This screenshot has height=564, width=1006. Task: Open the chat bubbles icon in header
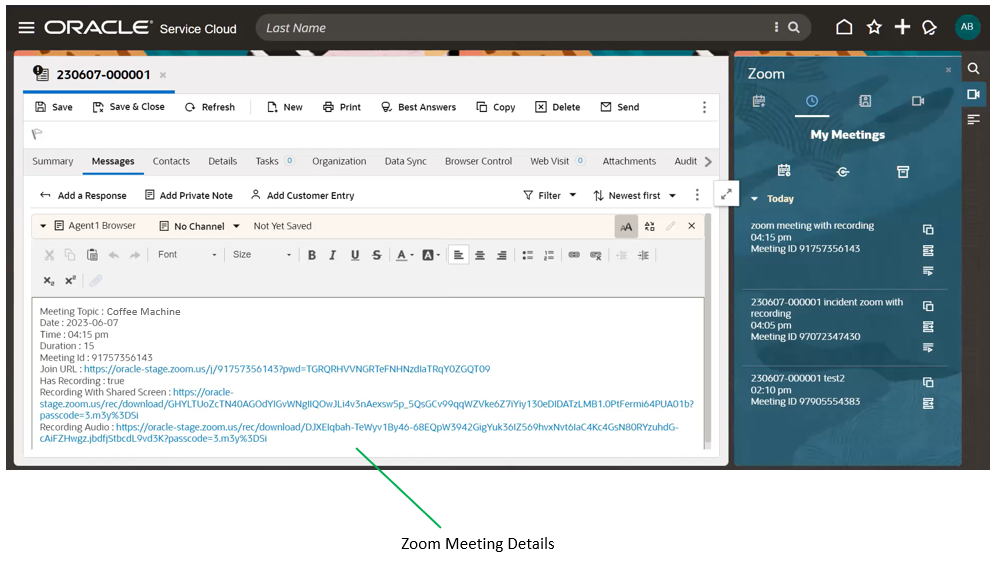pyautogui.click(x=929, y=28)
